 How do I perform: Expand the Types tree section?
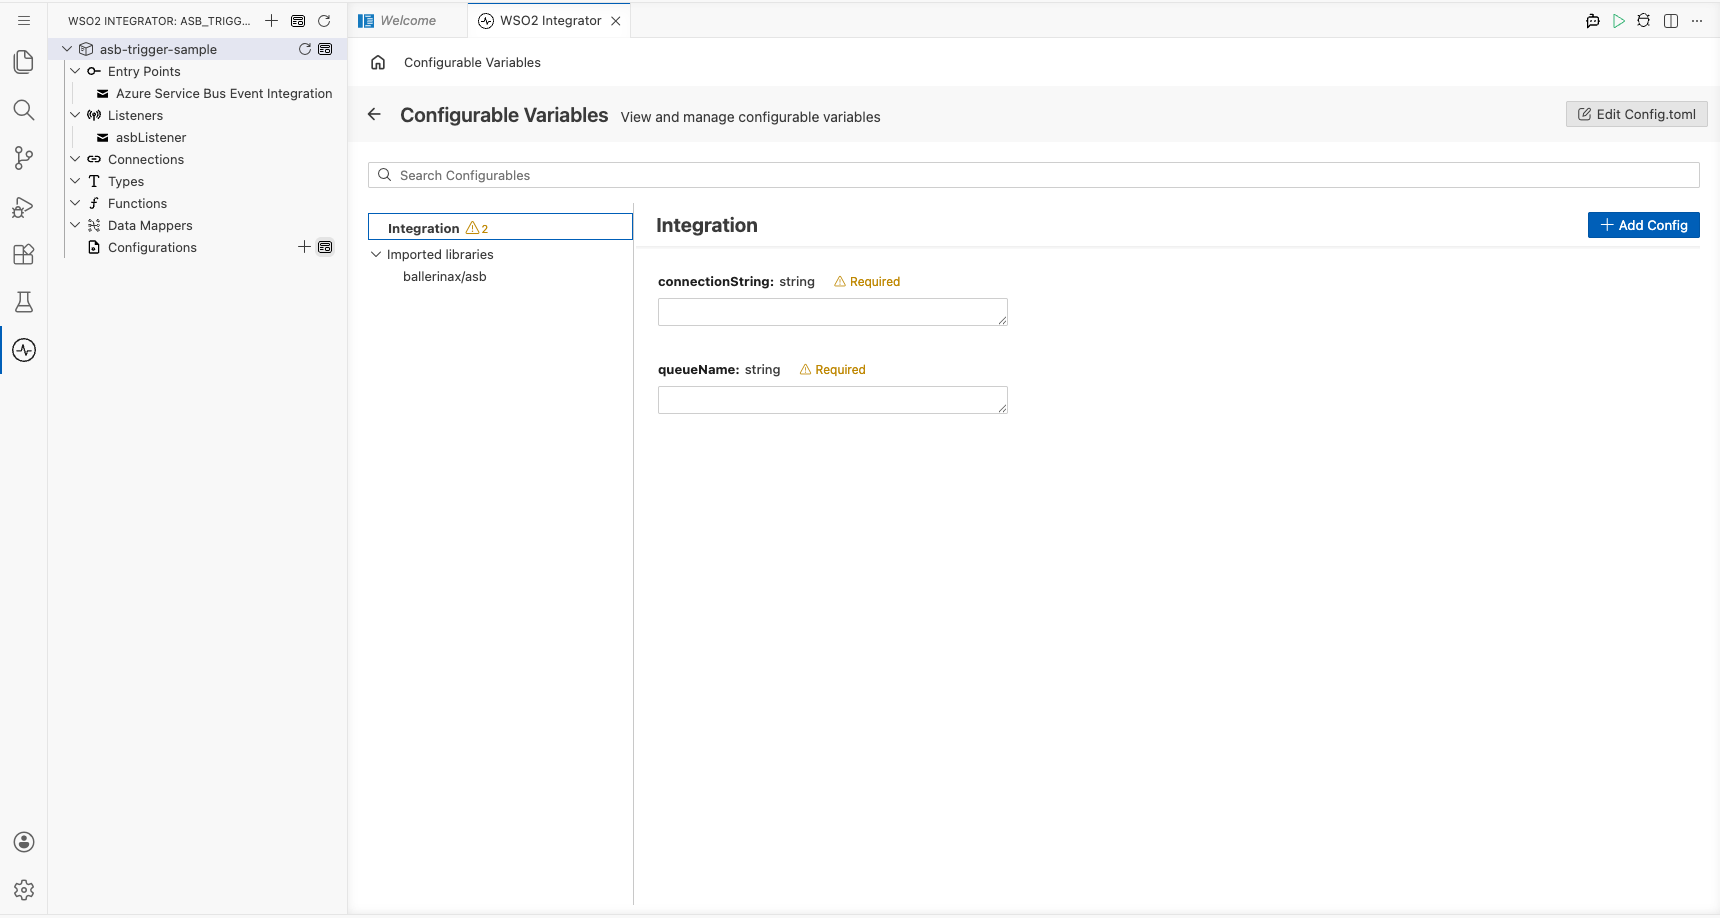pos(75,181)
